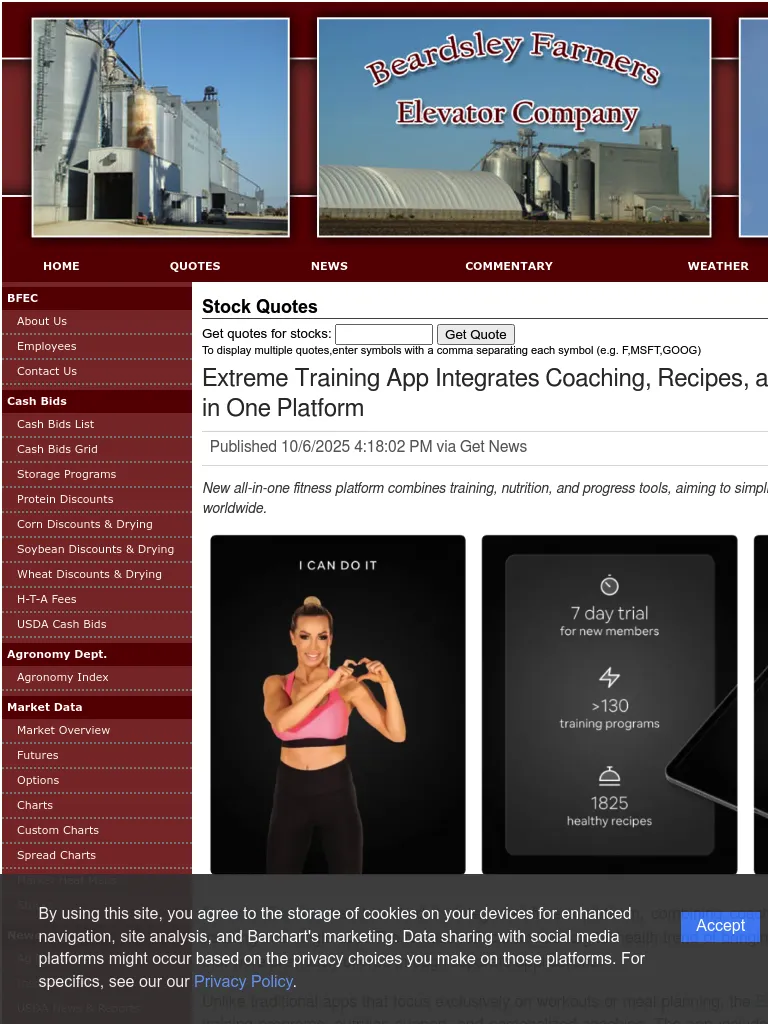The image size is (768, 1024).
Task: Open the QUOTES navigation menu
Action: pyautogui.click(x=195, y=266)
